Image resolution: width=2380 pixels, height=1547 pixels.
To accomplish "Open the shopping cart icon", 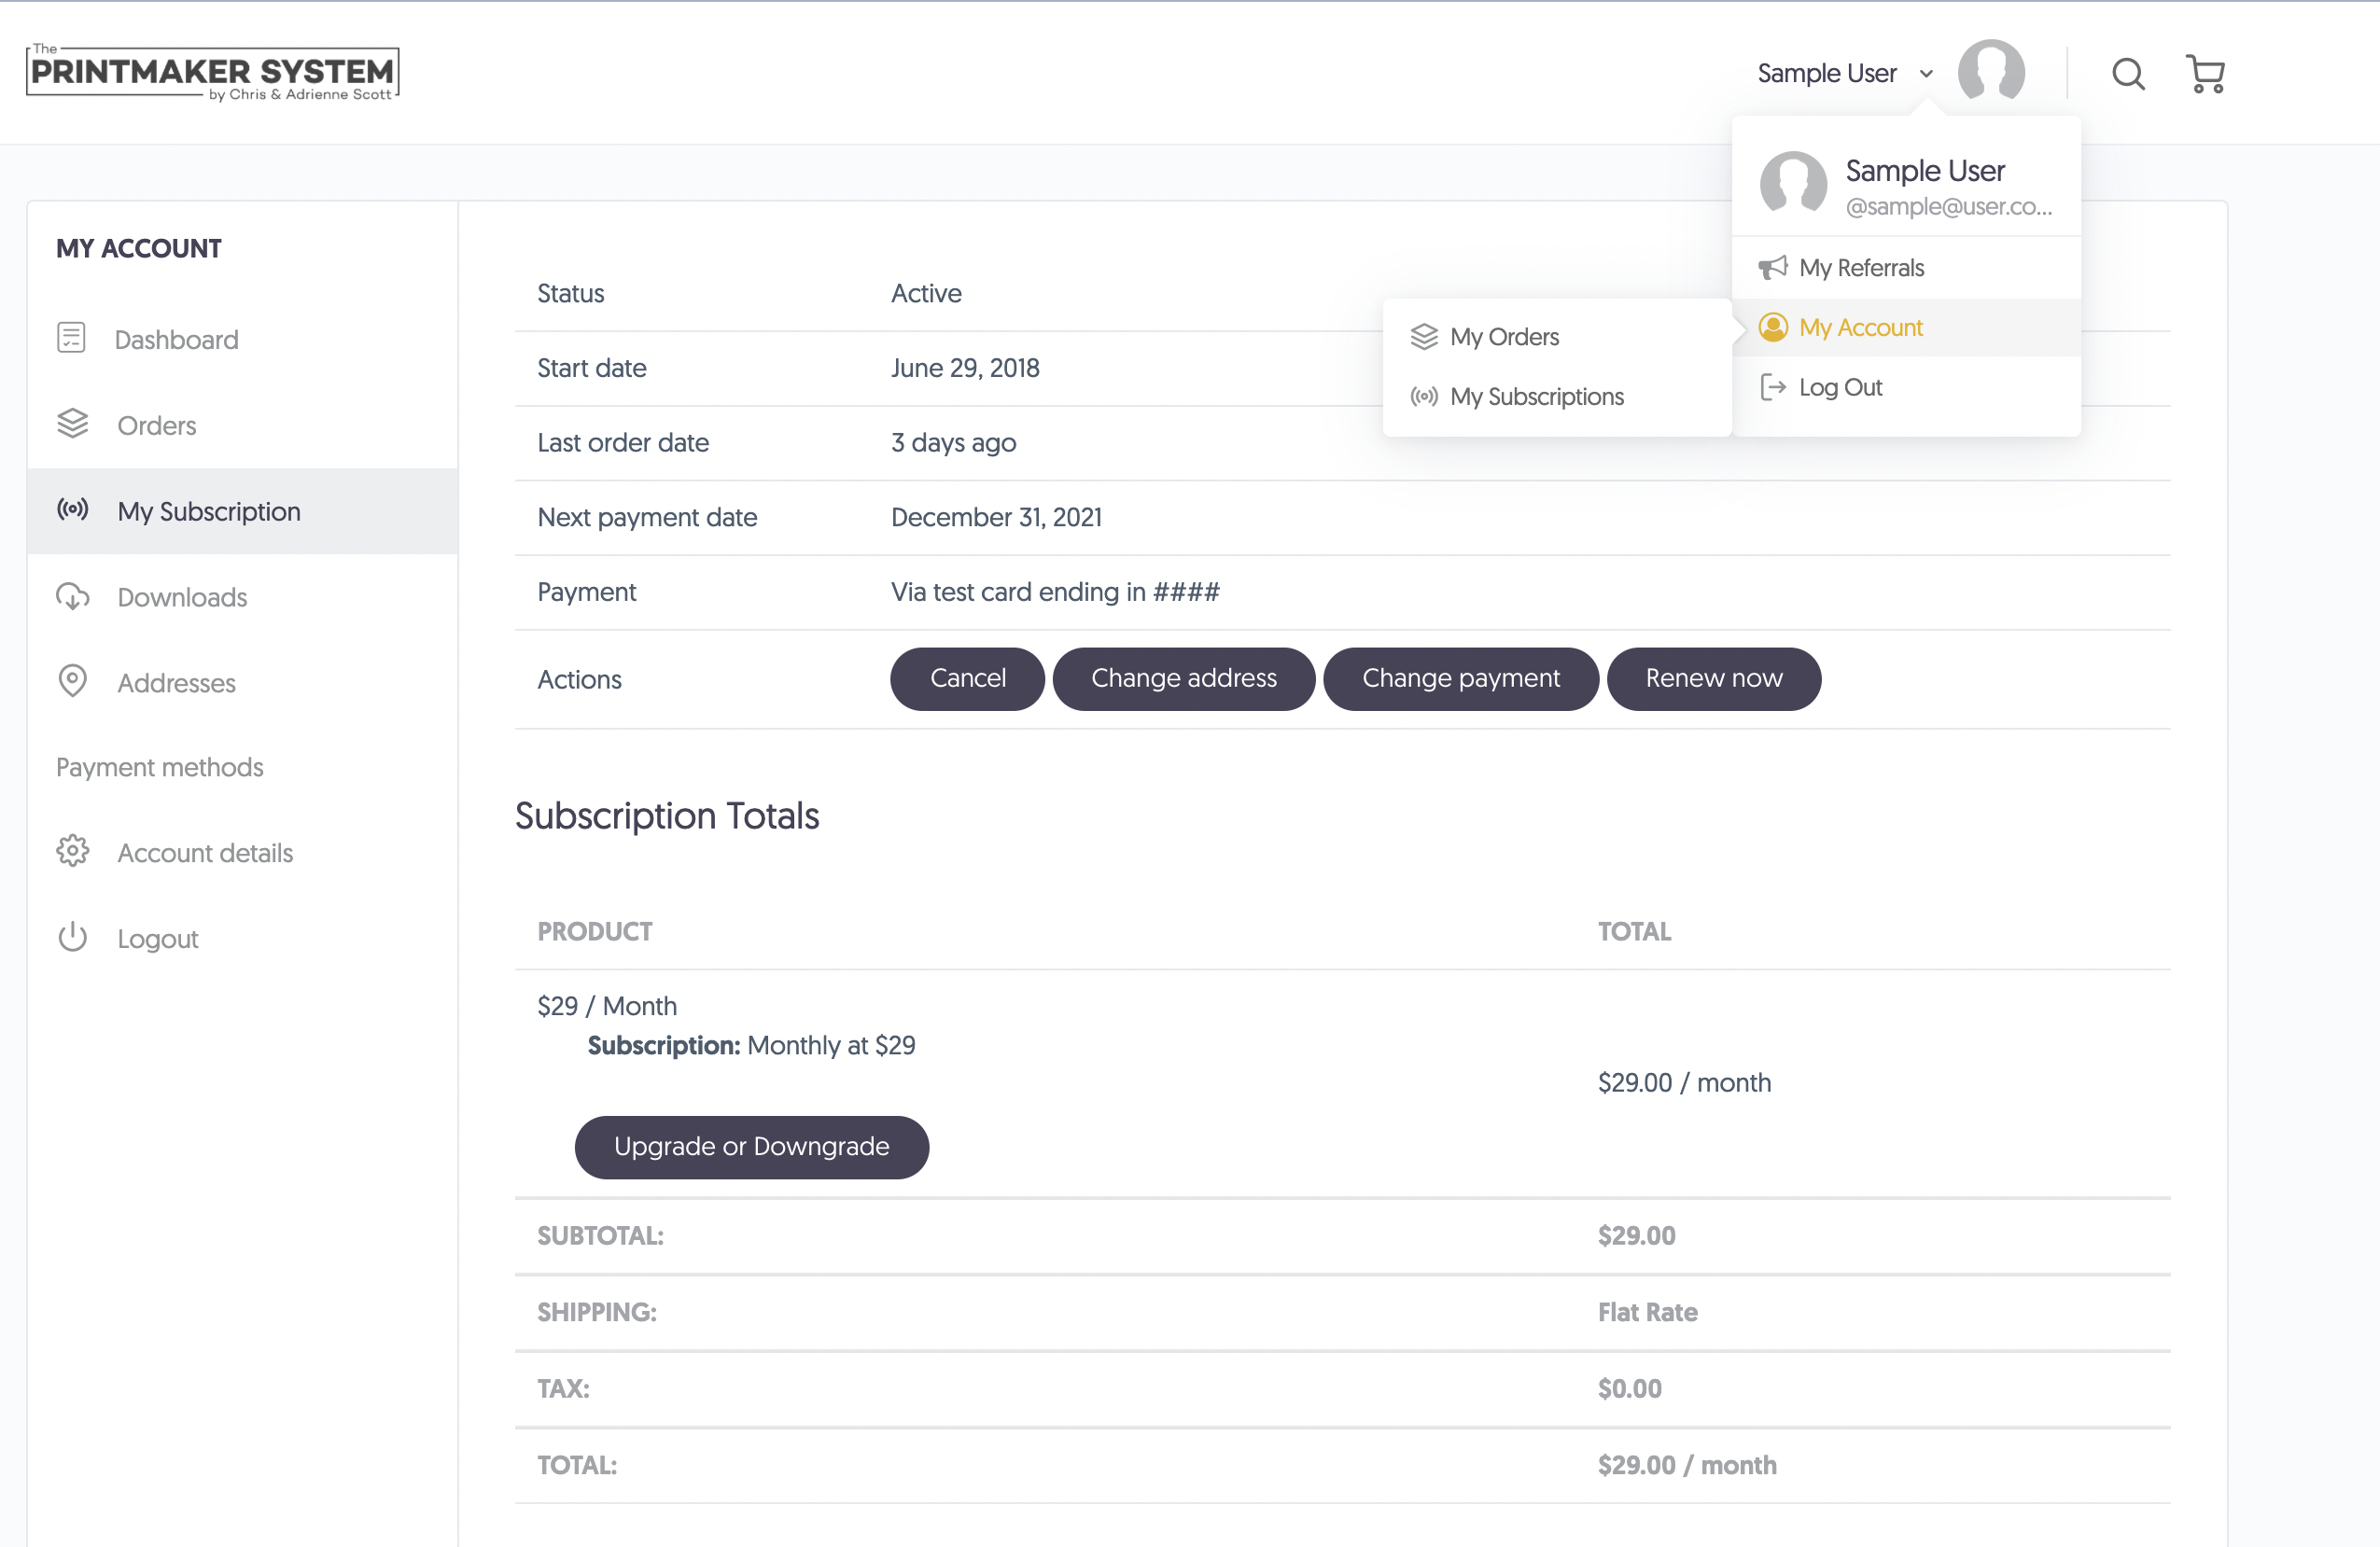I will [2205, 74].
